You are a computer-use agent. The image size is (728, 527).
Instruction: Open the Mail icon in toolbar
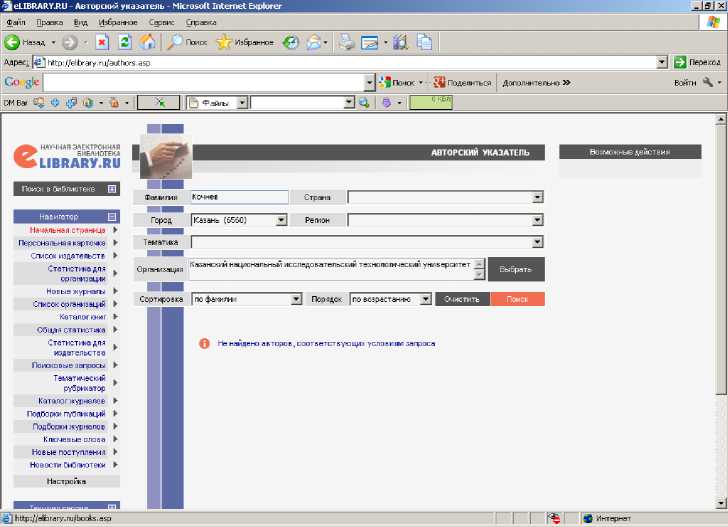(x=314, y=42)
